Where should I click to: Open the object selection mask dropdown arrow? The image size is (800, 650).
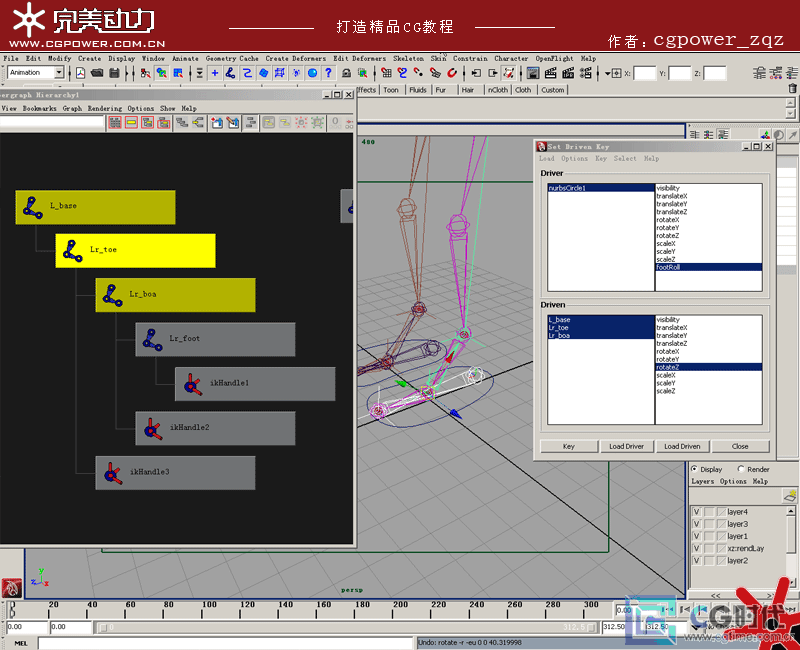click(x=199, y=73)
